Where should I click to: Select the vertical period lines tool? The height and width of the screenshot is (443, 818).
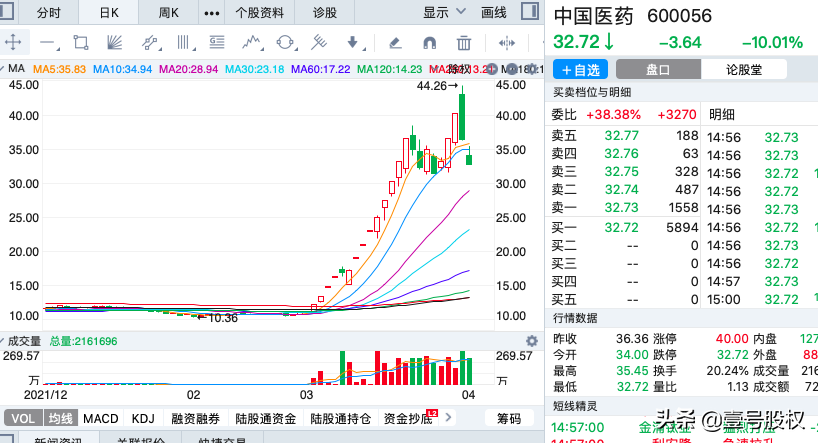(x=182, y=42)
